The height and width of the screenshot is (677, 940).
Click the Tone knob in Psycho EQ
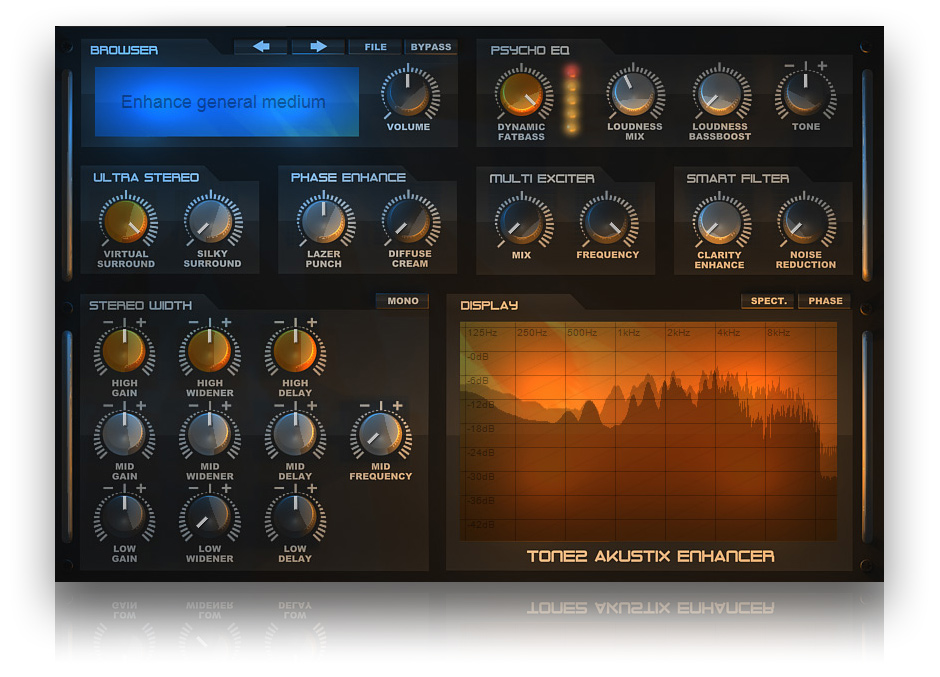pyautogui.click(x=805, y=95)
